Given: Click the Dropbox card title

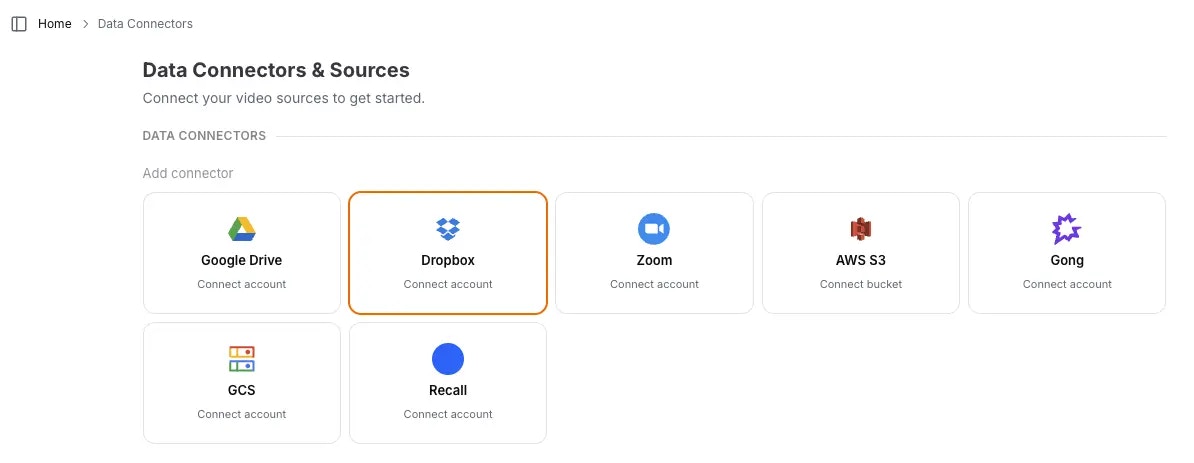Looking at the screenshot, I should click(x=448, y=260).
